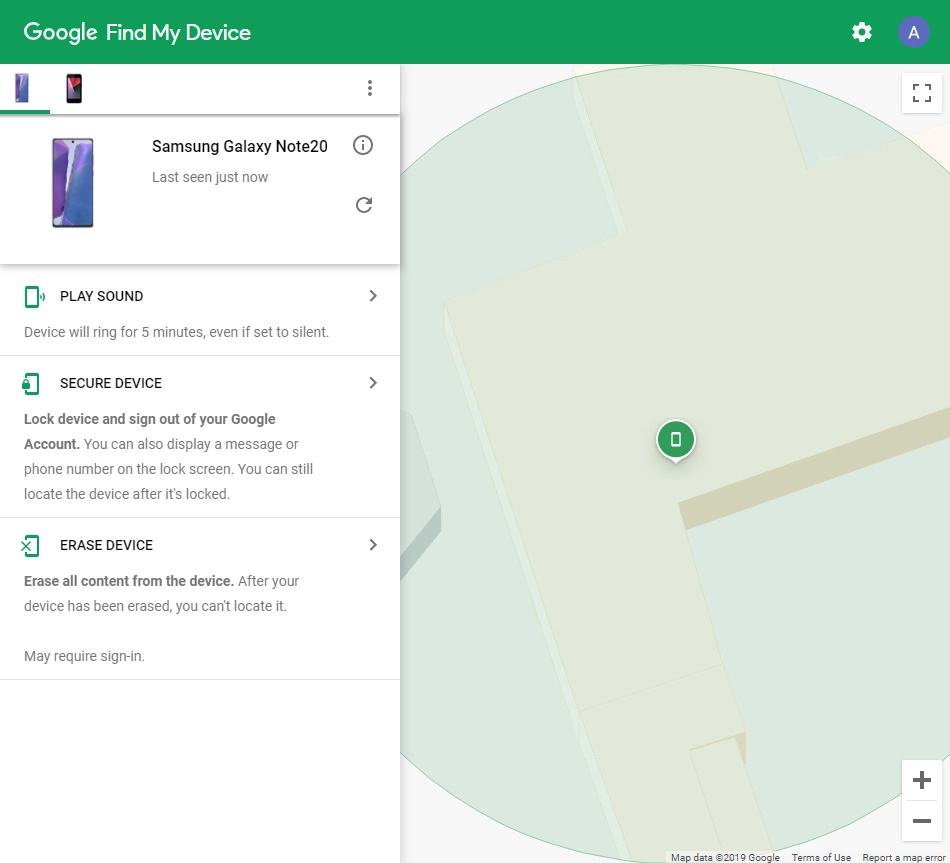Refresh the device location
Viewport: 950px width, 863px height.
[x=364, y=205]
